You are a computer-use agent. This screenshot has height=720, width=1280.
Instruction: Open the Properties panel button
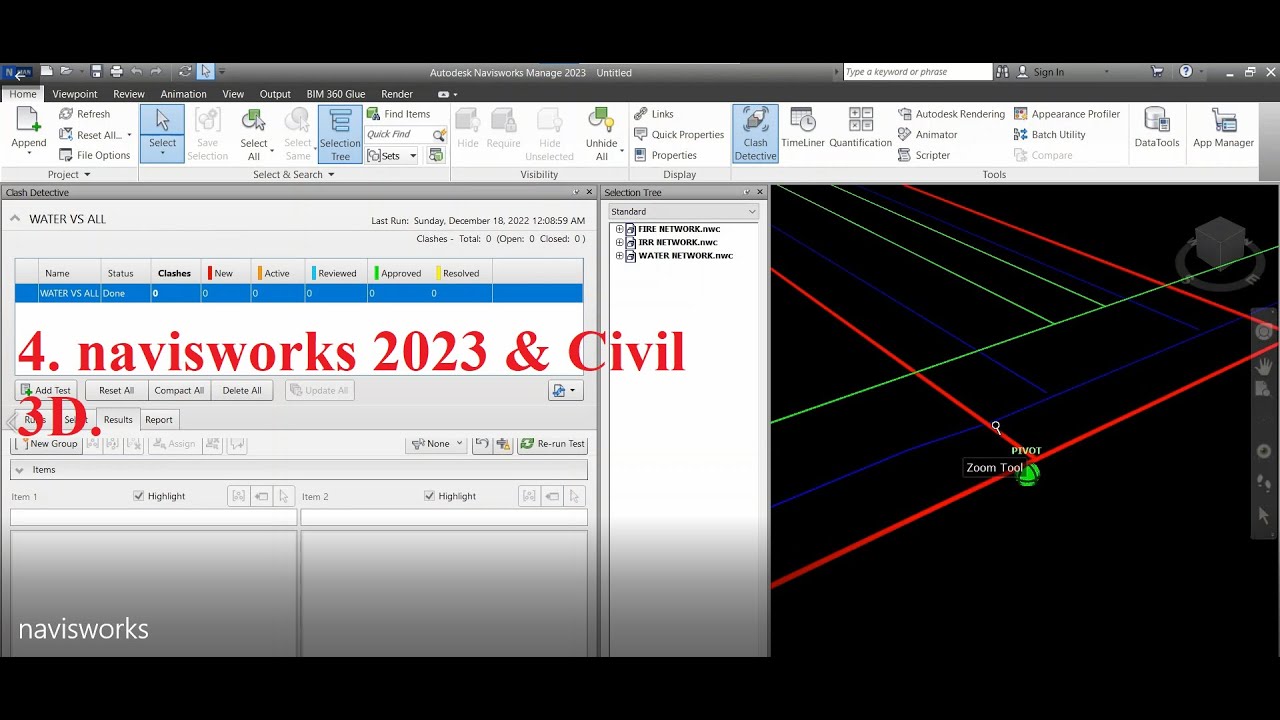click(666, 155)
